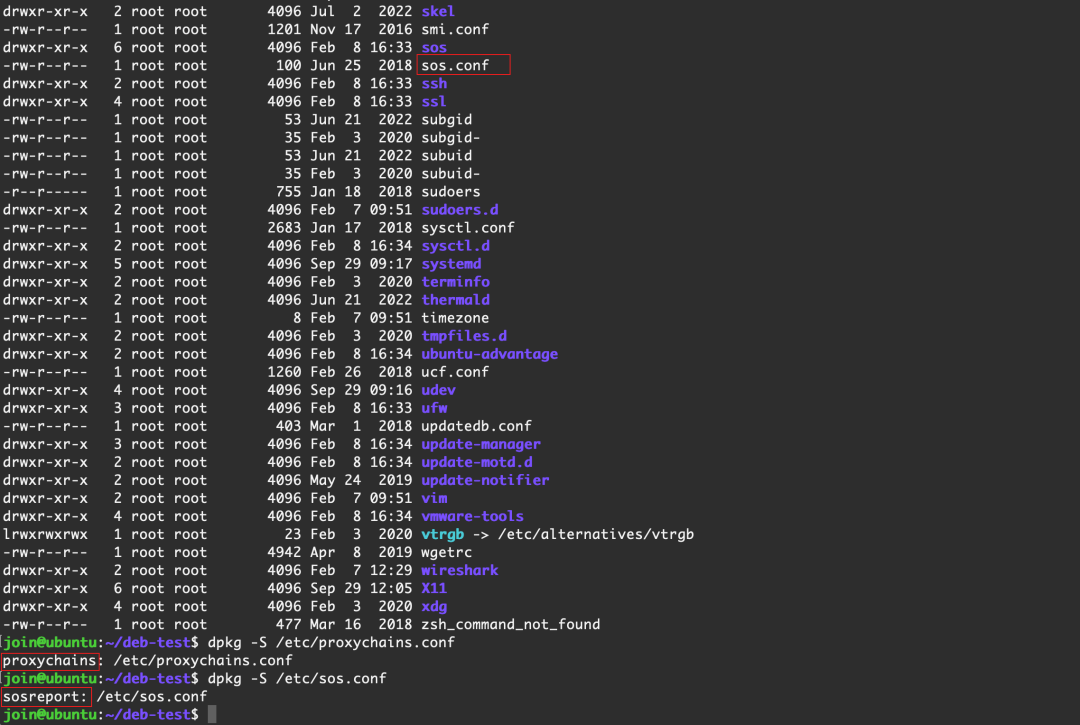Screen dimensions: 1080x725
Task: Click the sudoers permissions -r--r-----
Action: pos(45,191)
